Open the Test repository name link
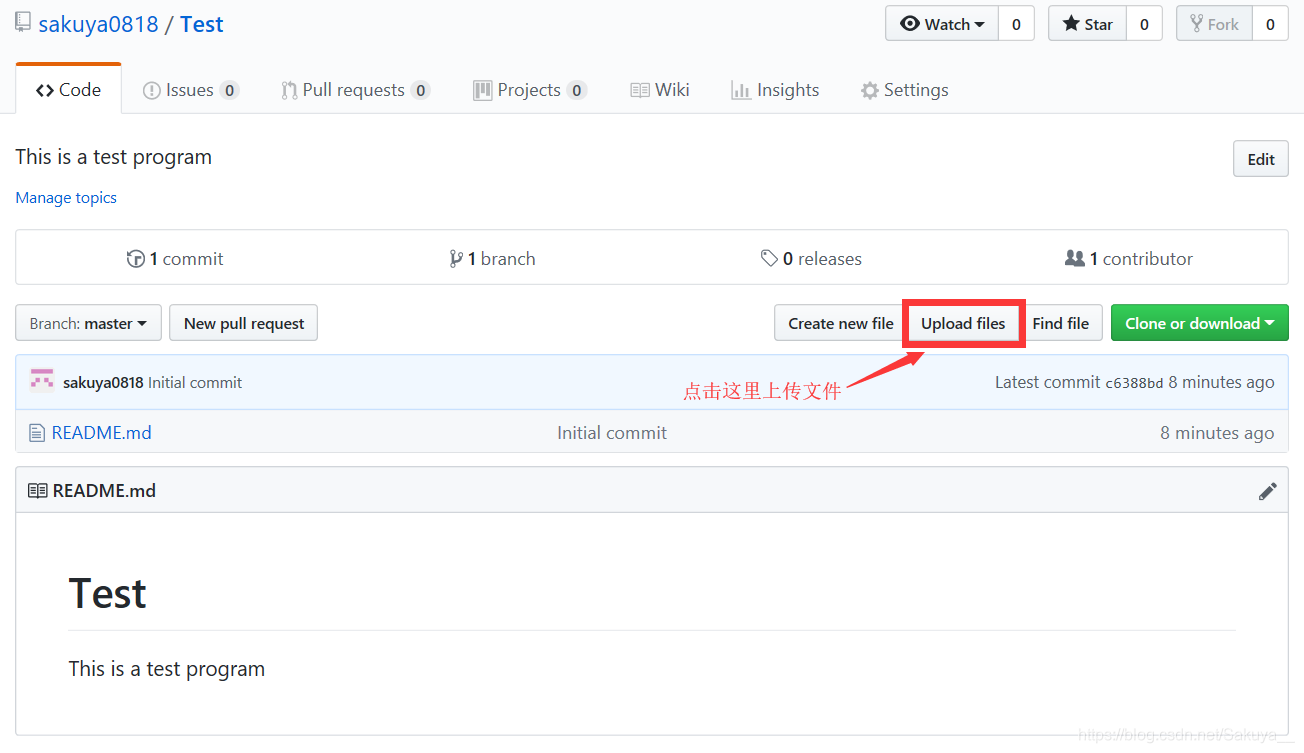The width and height of the screenshot is (1304, 753). pos(202,24)
